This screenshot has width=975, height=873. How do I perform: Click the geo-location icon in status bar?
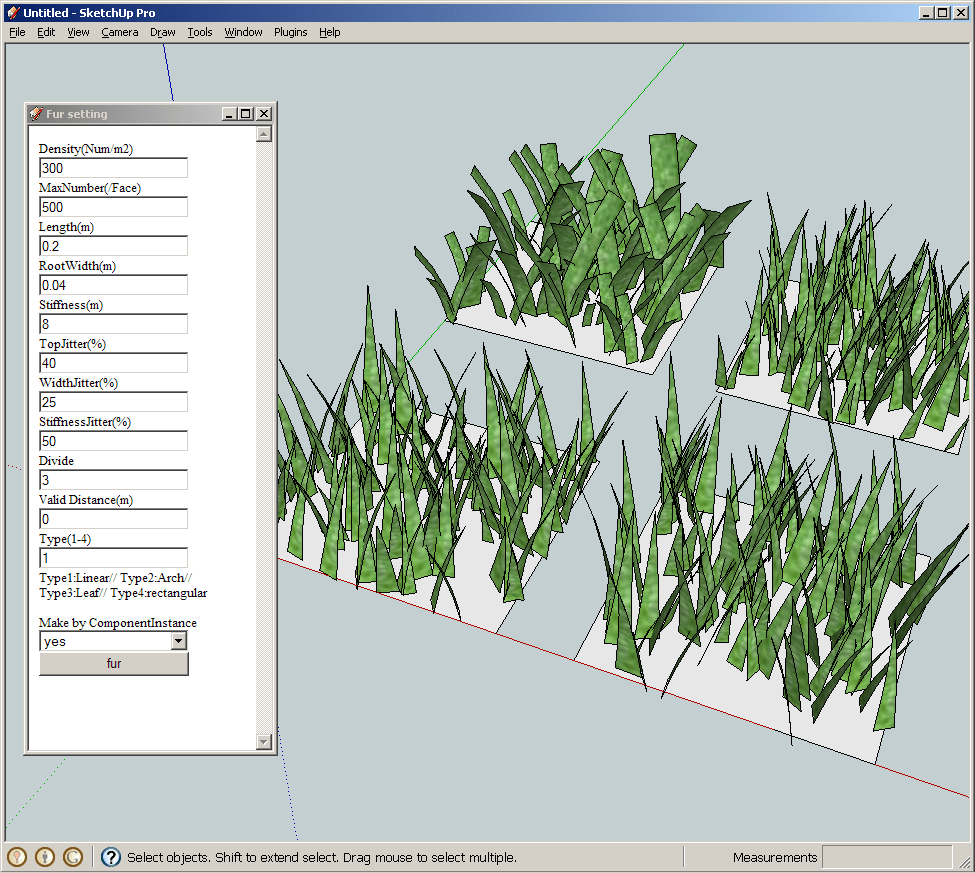(x=17, y=857)
